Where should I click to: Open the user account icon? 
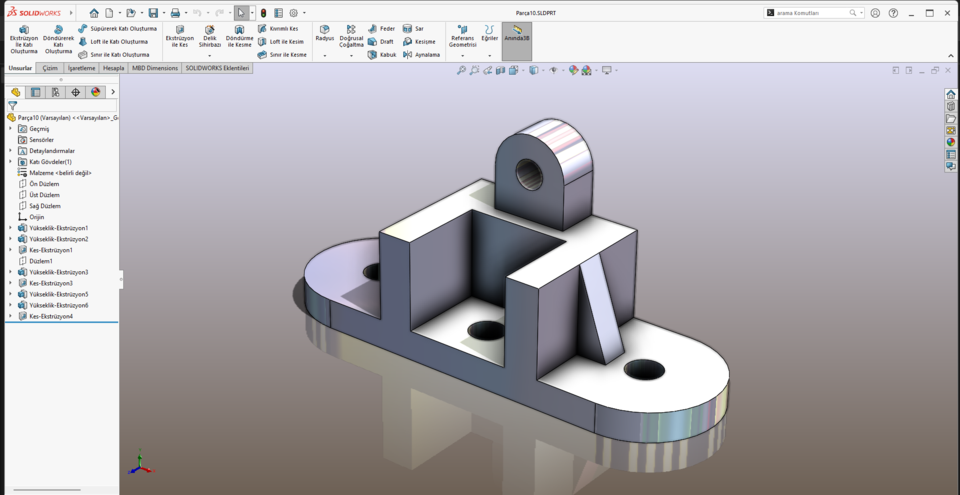(x=876, y=13)
